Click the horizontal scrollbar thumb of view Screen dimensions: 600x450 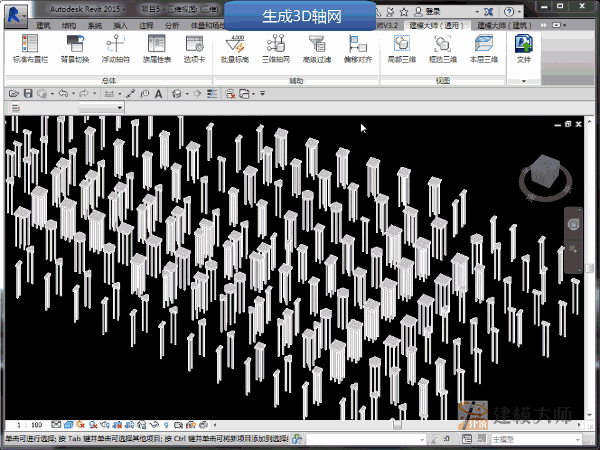pos(397,425)
